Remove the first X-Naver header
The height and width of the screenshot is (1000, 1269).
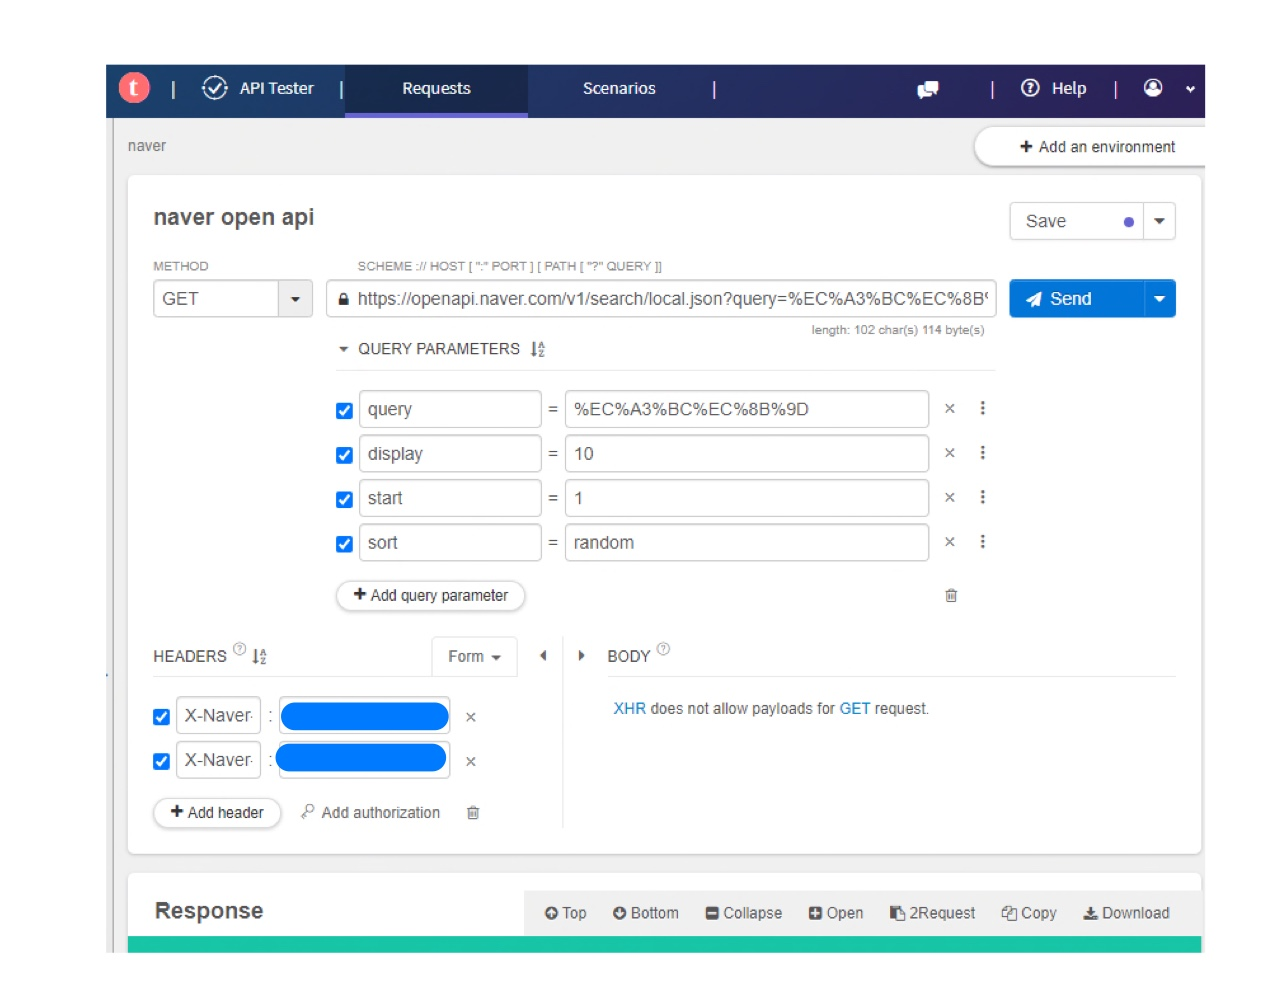tap(471, 717)
